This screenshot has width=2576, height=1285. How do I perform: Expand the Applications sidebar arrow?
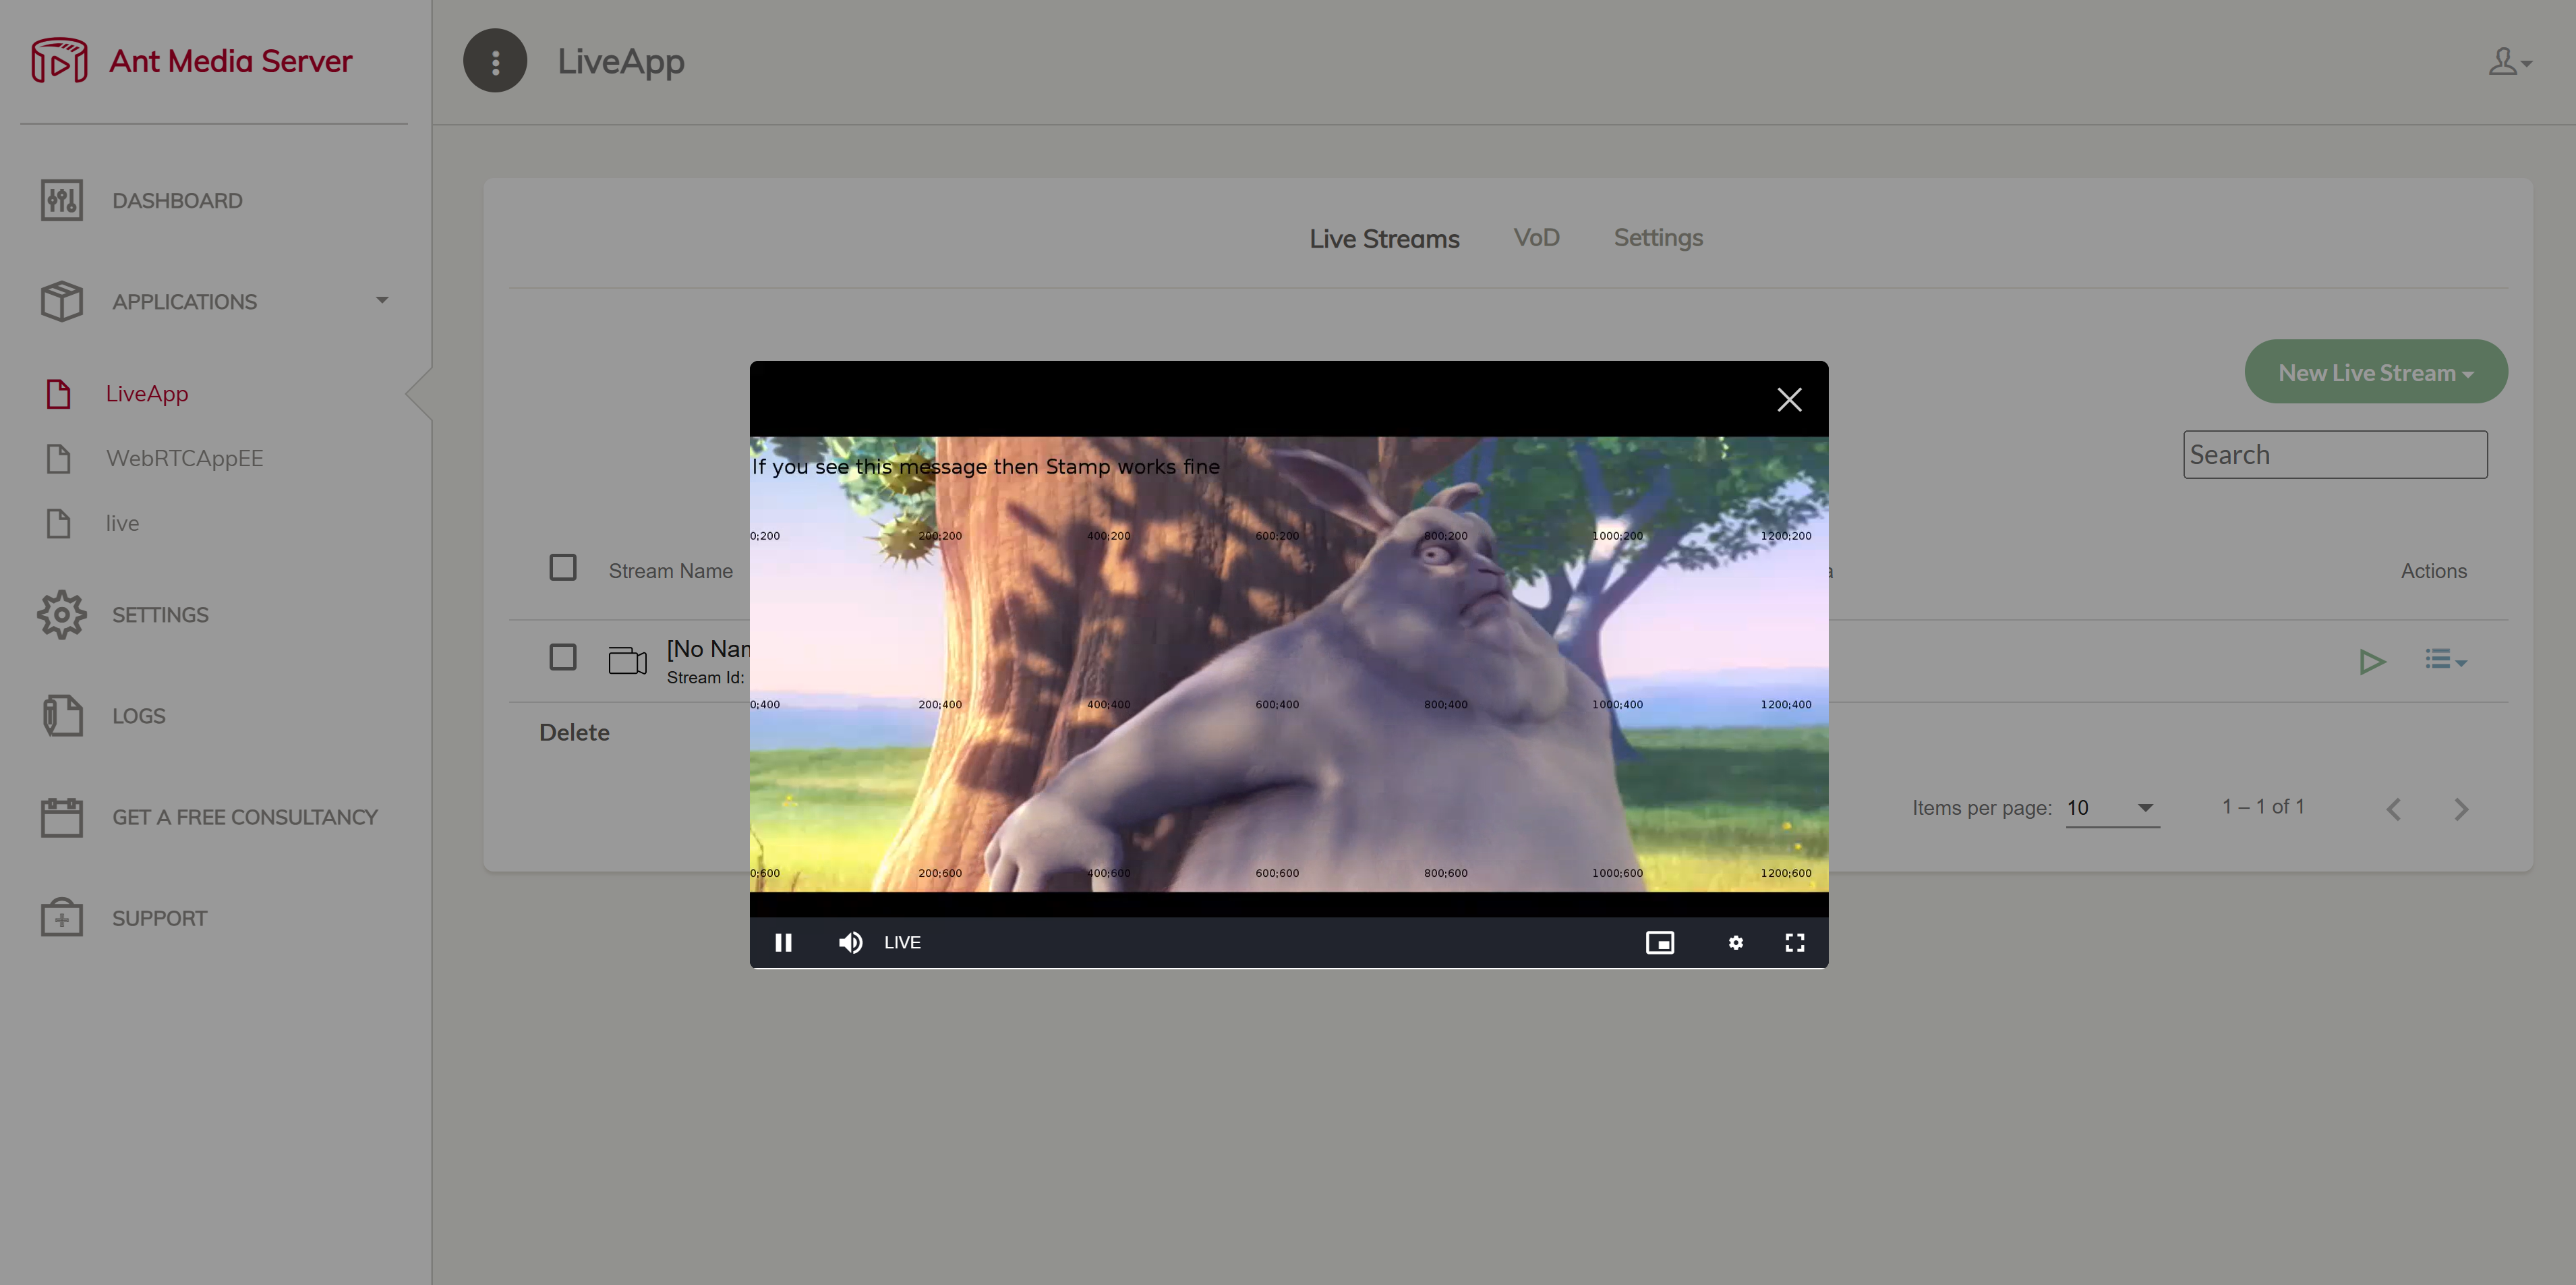(x=382, y=300)
